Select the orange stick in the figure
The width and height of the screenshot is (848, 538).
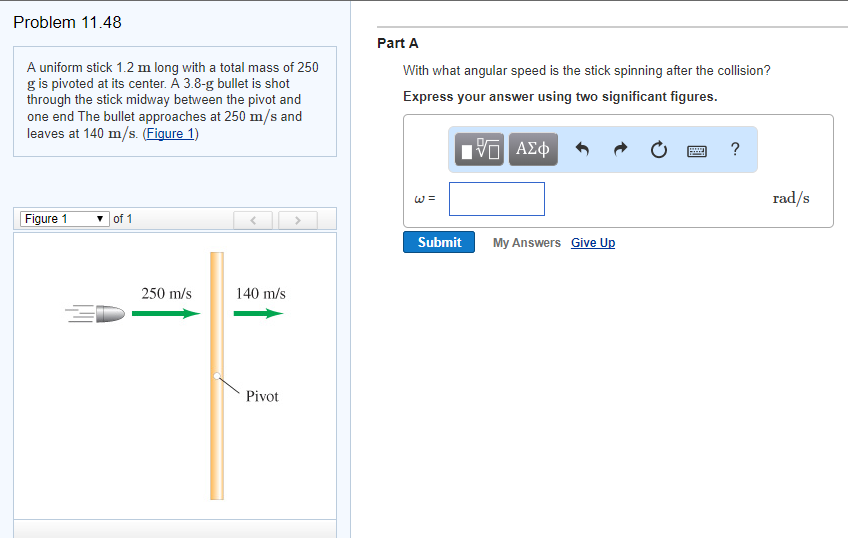coord(217,376)
